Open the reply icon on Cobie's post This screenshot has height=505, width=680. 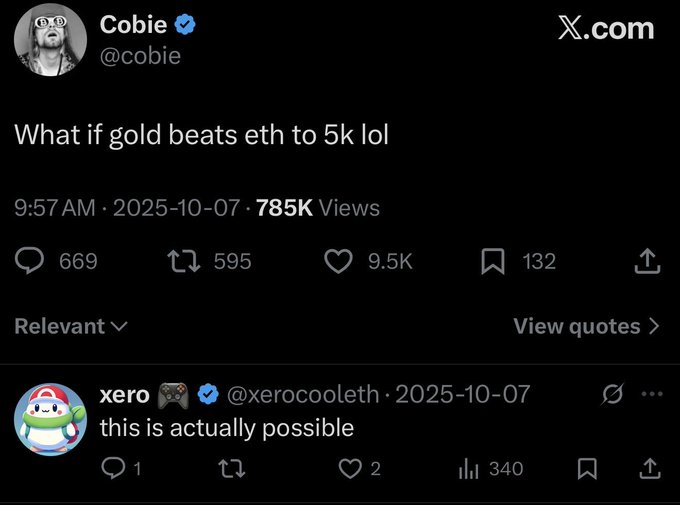click(x=30, y=261)
